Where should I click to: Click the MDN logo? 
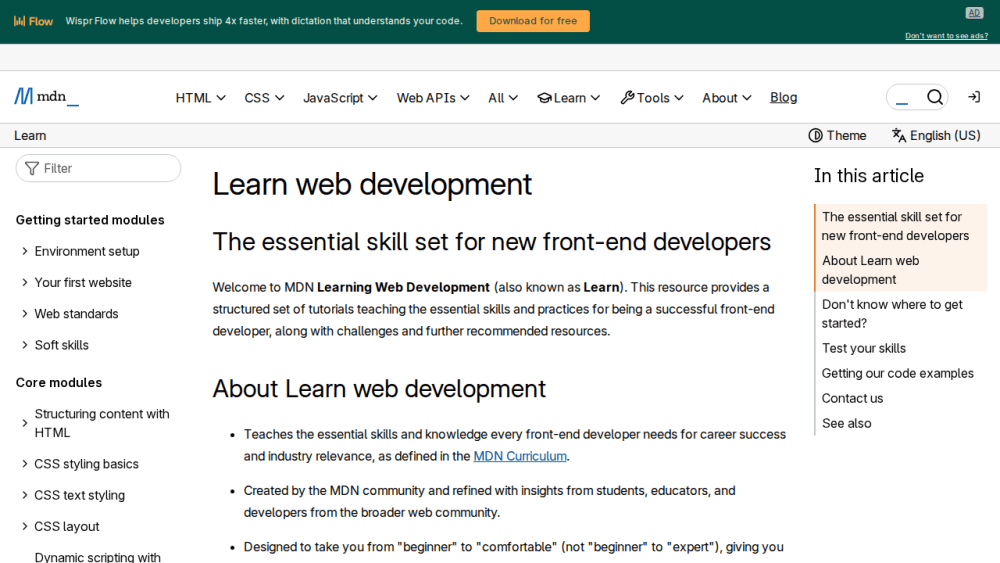click(x=47, y=97)
